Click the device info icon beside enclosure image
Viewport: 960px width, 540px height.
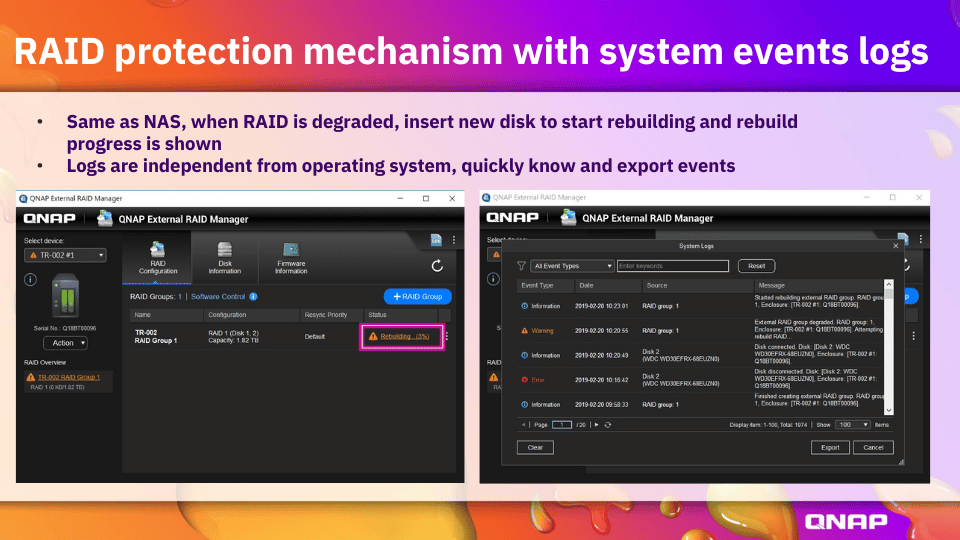coord(31,280)
